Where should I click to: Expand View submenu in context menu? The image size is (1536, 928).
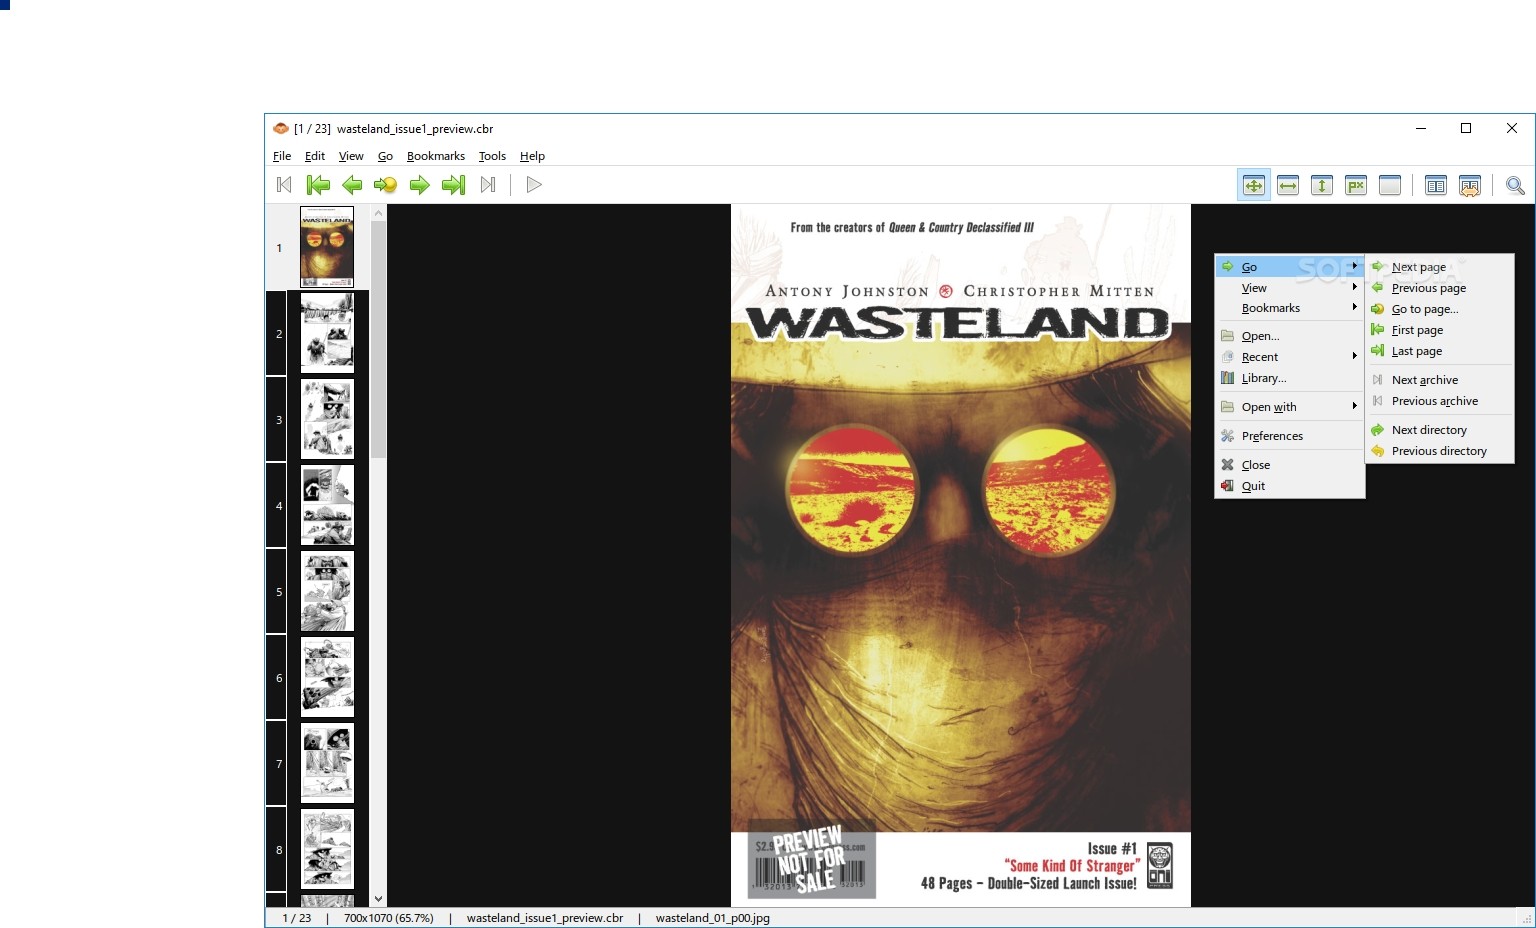click(1290, 288)
